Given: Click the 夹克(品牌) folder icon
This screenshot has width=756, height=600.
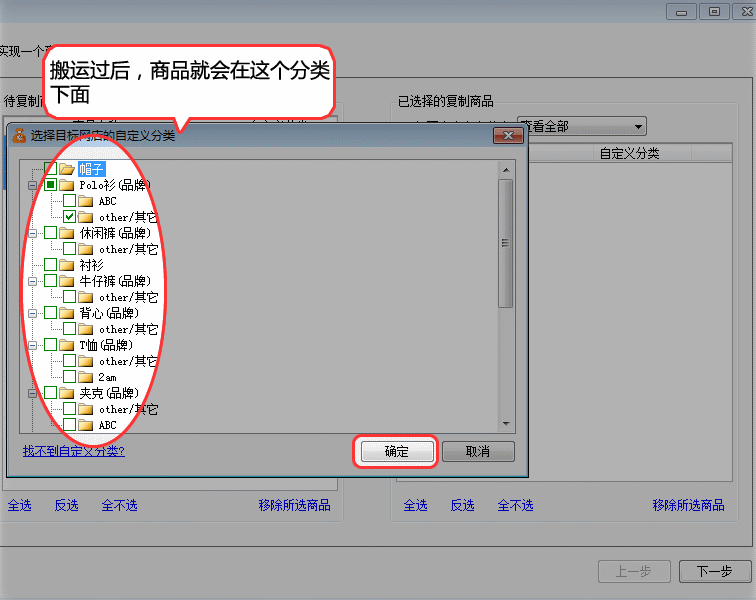Looking at the screenshot, I should (67, 393).
